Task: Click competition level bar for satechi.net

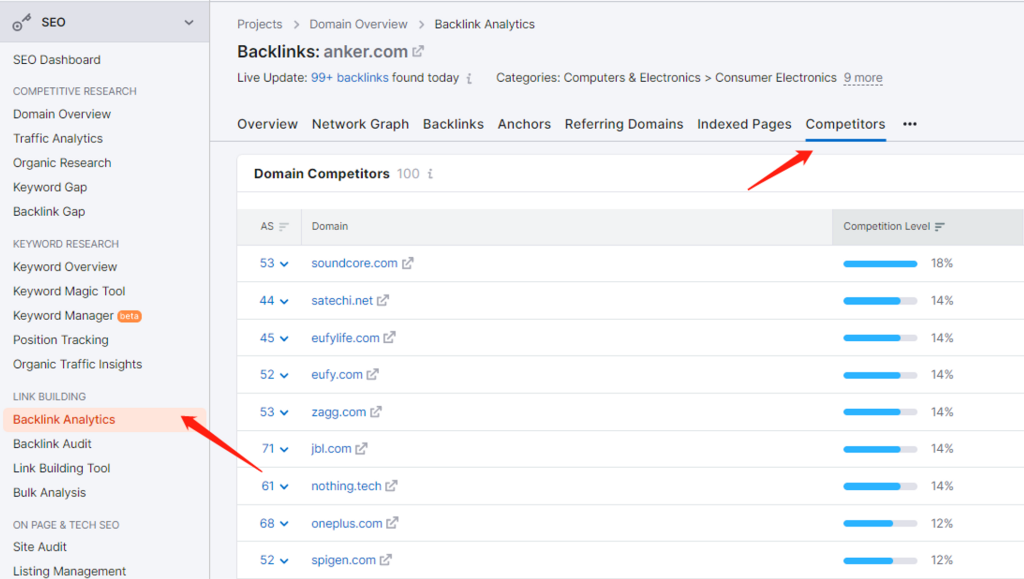Action: click(880, 301)
